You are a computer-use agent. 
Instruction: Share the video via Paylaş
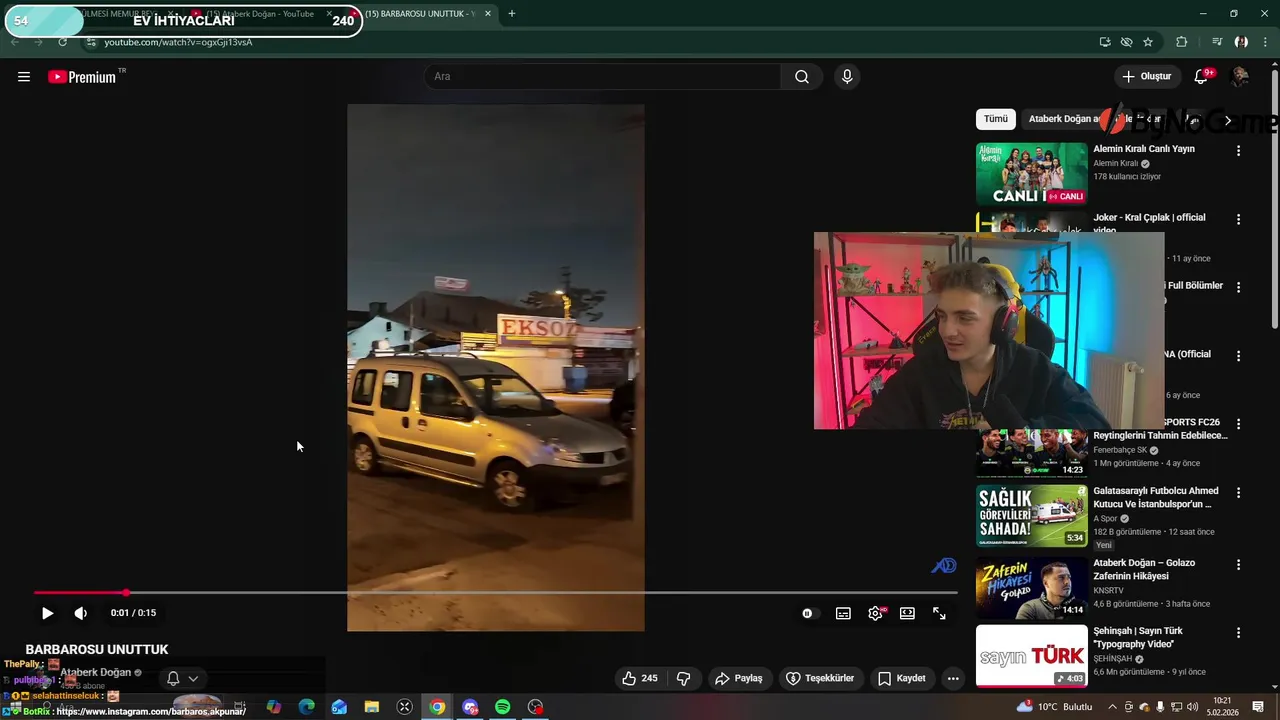click(739, 678)
